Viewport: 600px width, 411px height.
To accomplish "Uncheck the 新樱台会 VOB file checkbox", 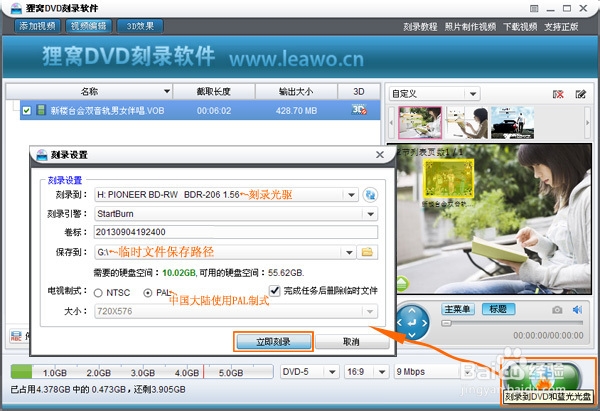I will 26,111.
